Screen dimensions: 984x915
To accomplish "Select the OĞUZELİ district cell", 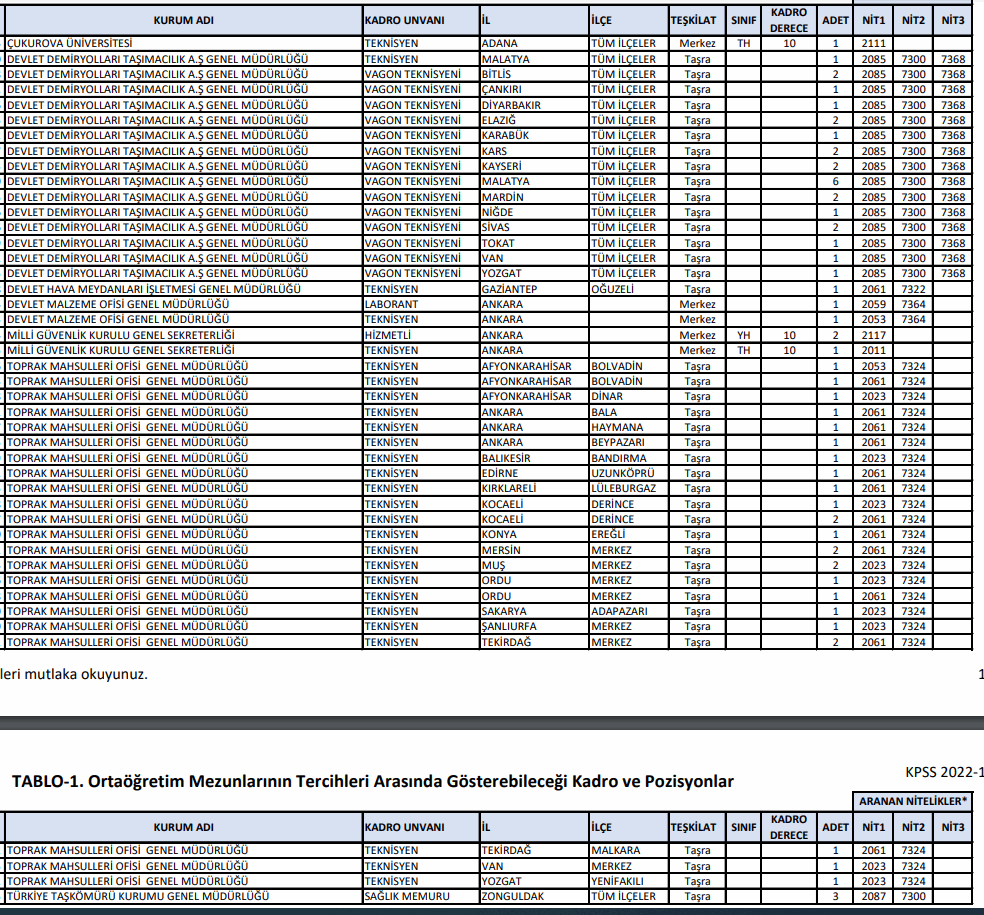I will (629, 289).
